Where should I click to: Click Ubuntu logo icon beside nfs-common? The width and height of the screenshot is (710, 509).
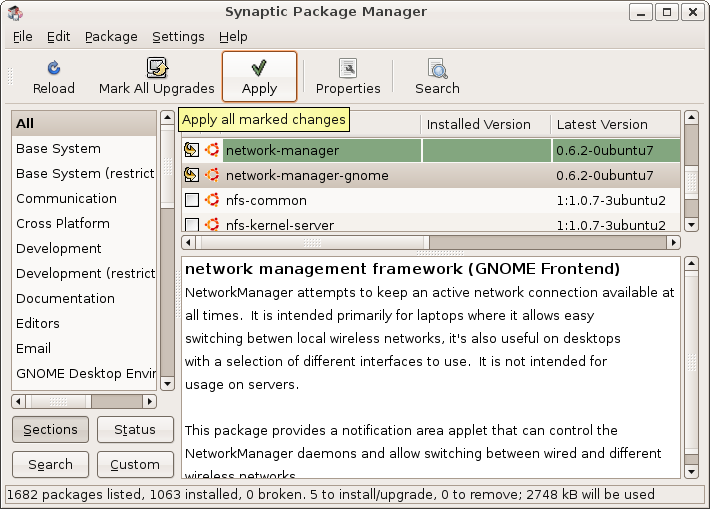pyautogui.click(x=212, y=200)
